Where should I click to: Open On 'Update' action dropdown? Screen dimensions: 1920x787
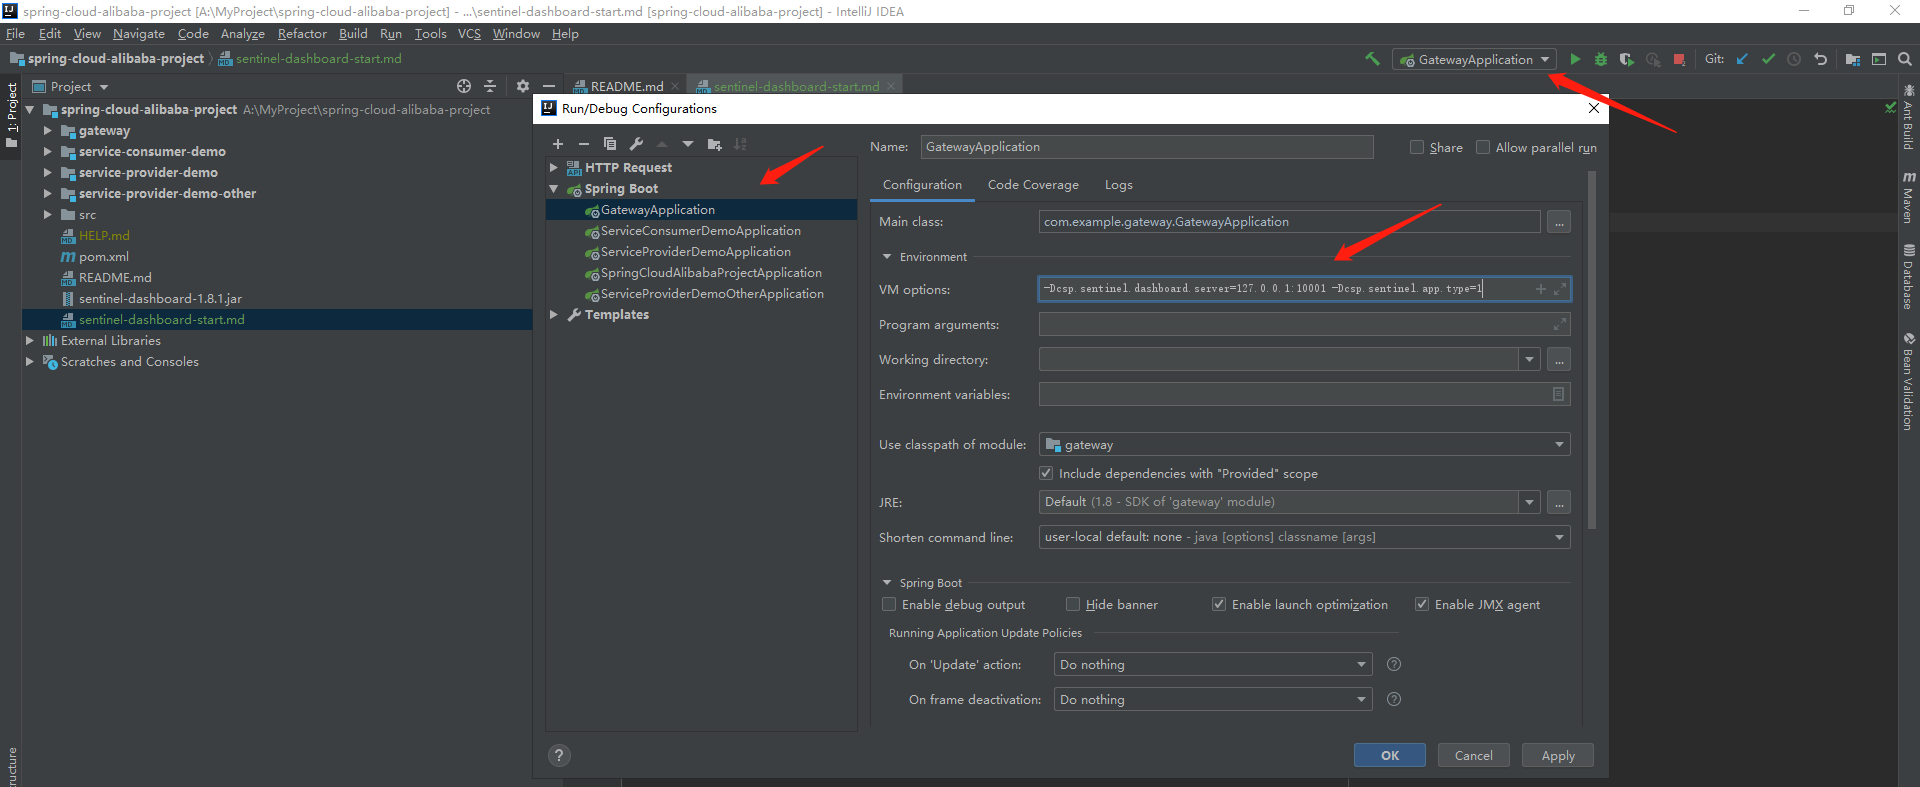tap(1214, 664)
